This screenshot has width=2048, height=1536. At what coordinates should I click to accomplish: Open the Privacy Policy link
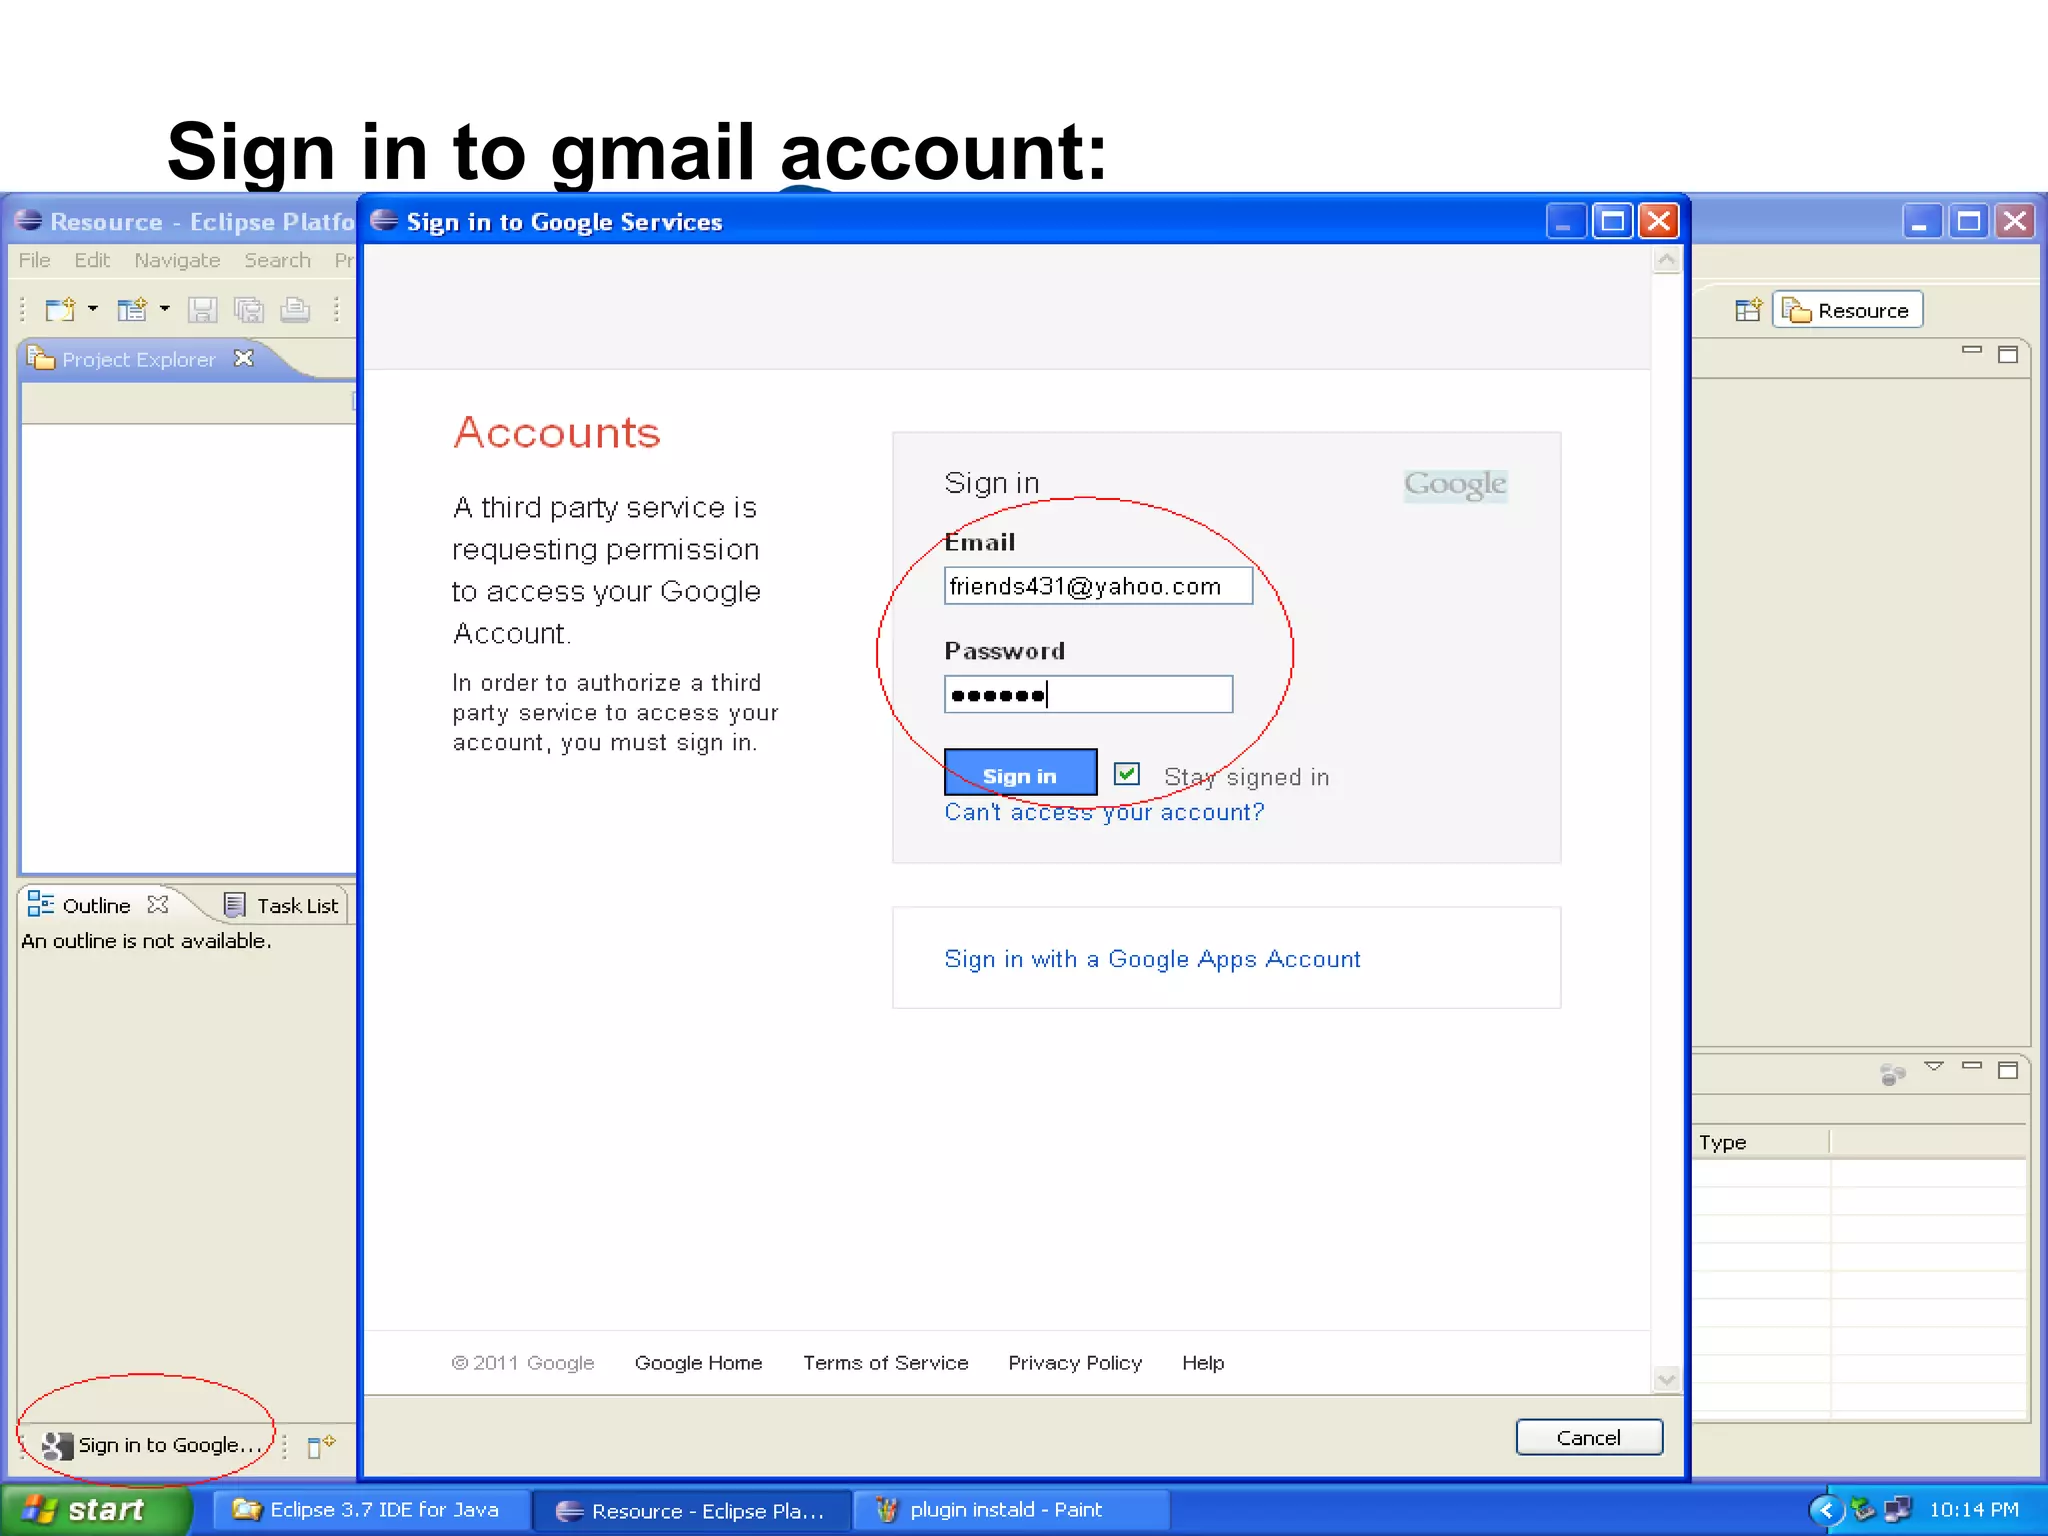1075,1363
